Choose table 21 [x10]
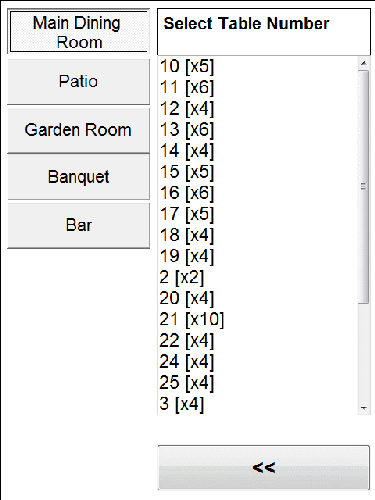The width and height of the screenshot is (375, 500). [x=258, y=319]
